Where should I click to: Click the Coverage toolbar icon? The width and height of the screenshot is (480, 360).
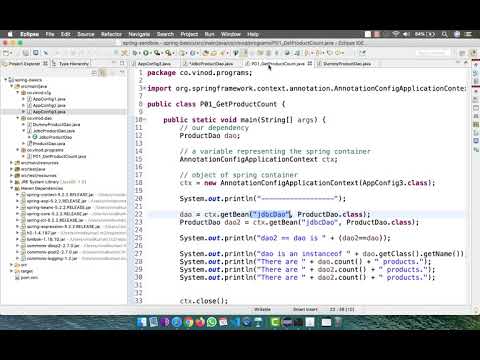[x=157, y=53]
